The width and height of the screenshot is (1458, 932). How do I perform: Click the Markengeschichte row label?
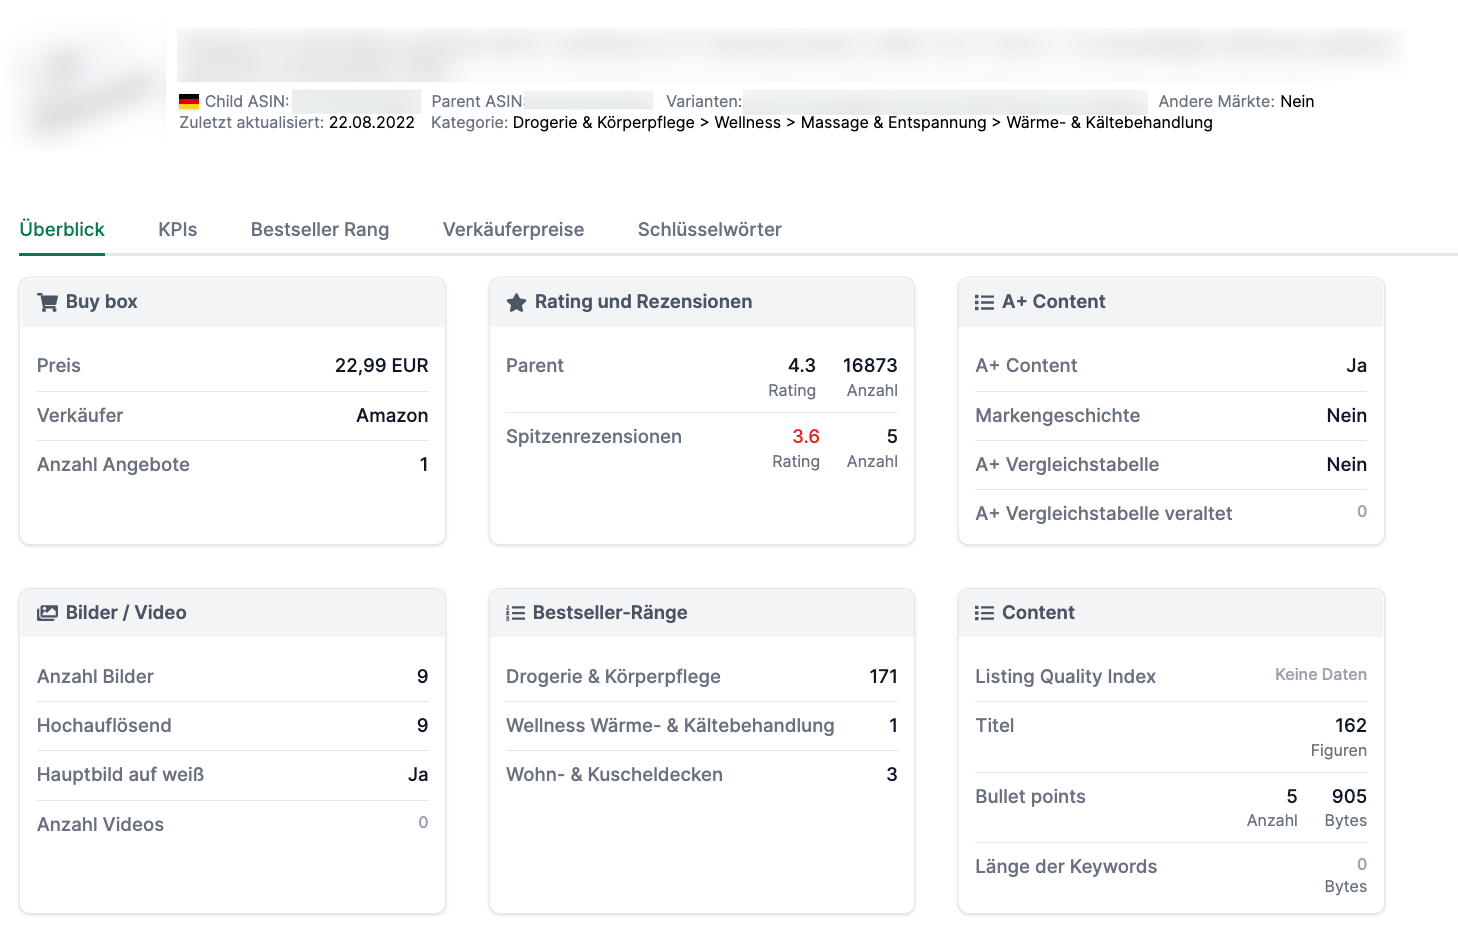coord(1058,416)
